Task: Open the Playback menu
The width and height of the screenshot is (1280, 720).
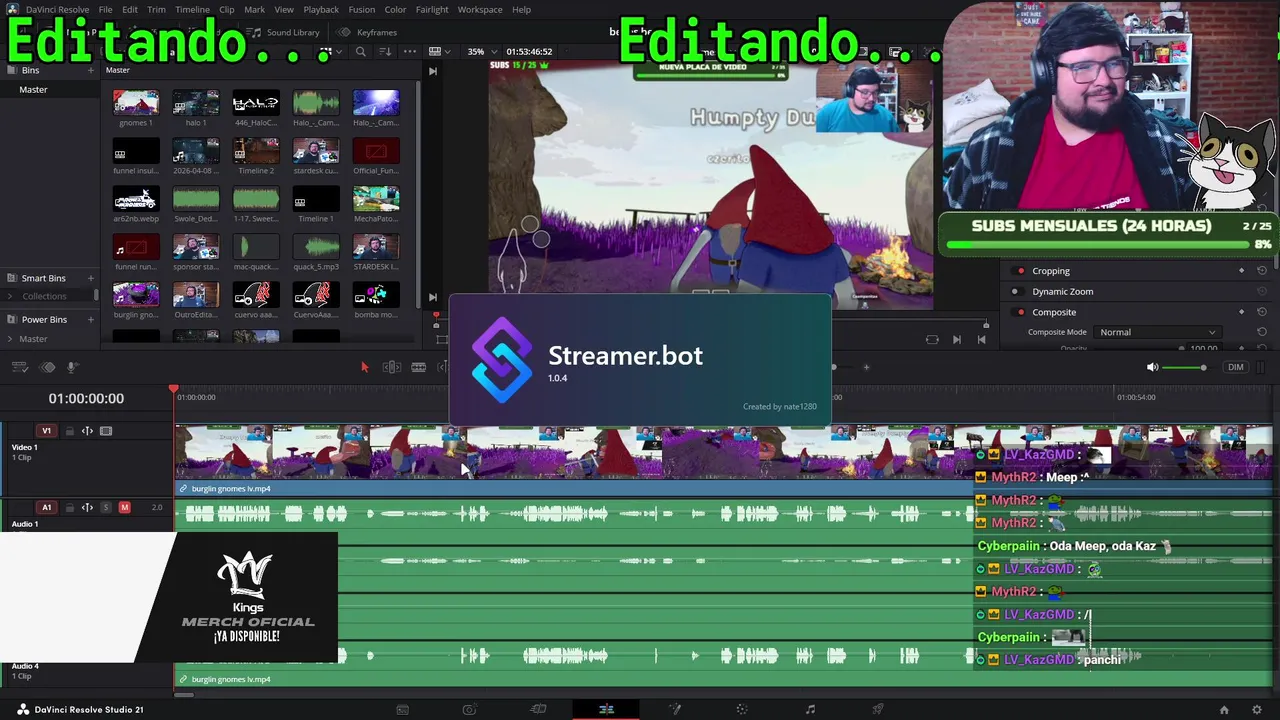Action: (x=321, y=9)
